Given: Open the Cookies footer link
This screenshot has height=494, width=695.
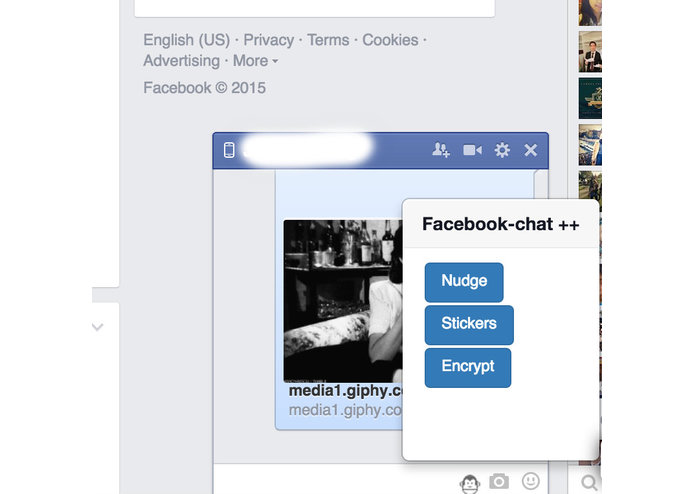Looking at the screenshot, I should (x=390, y=40).
